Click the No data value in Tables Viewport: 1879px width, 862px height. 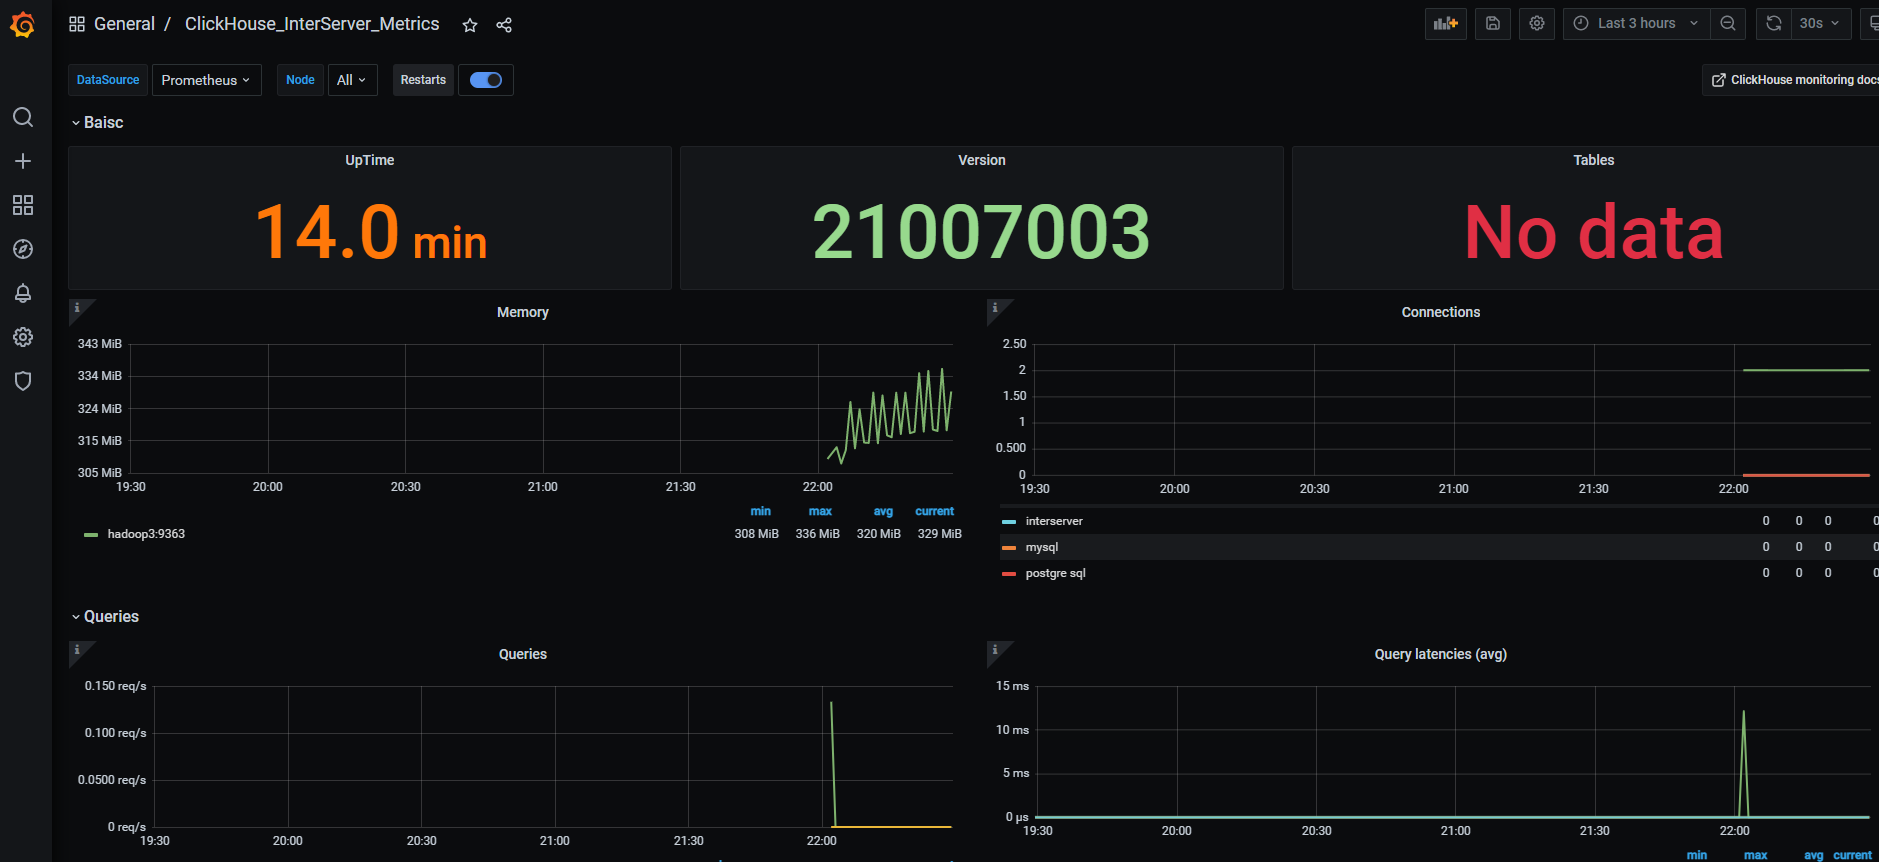point(1594,232)
